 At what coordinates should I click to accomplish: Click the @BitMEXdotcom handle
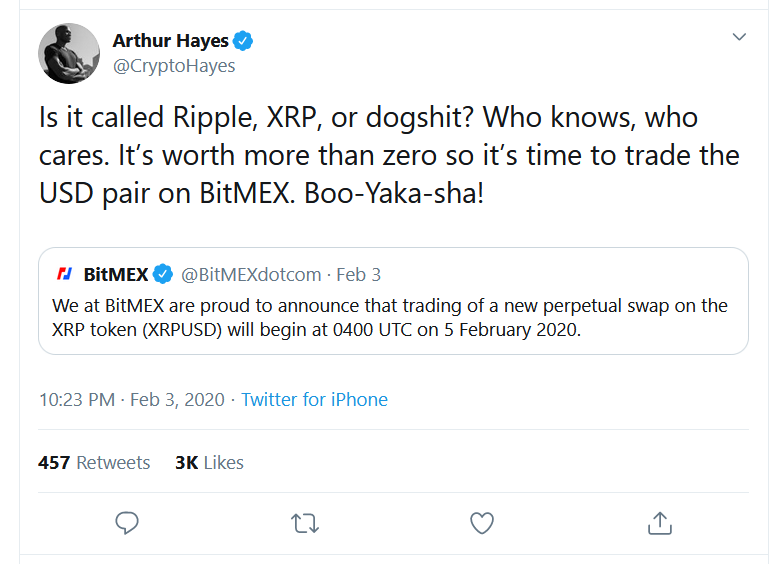[x=251, y=274]
